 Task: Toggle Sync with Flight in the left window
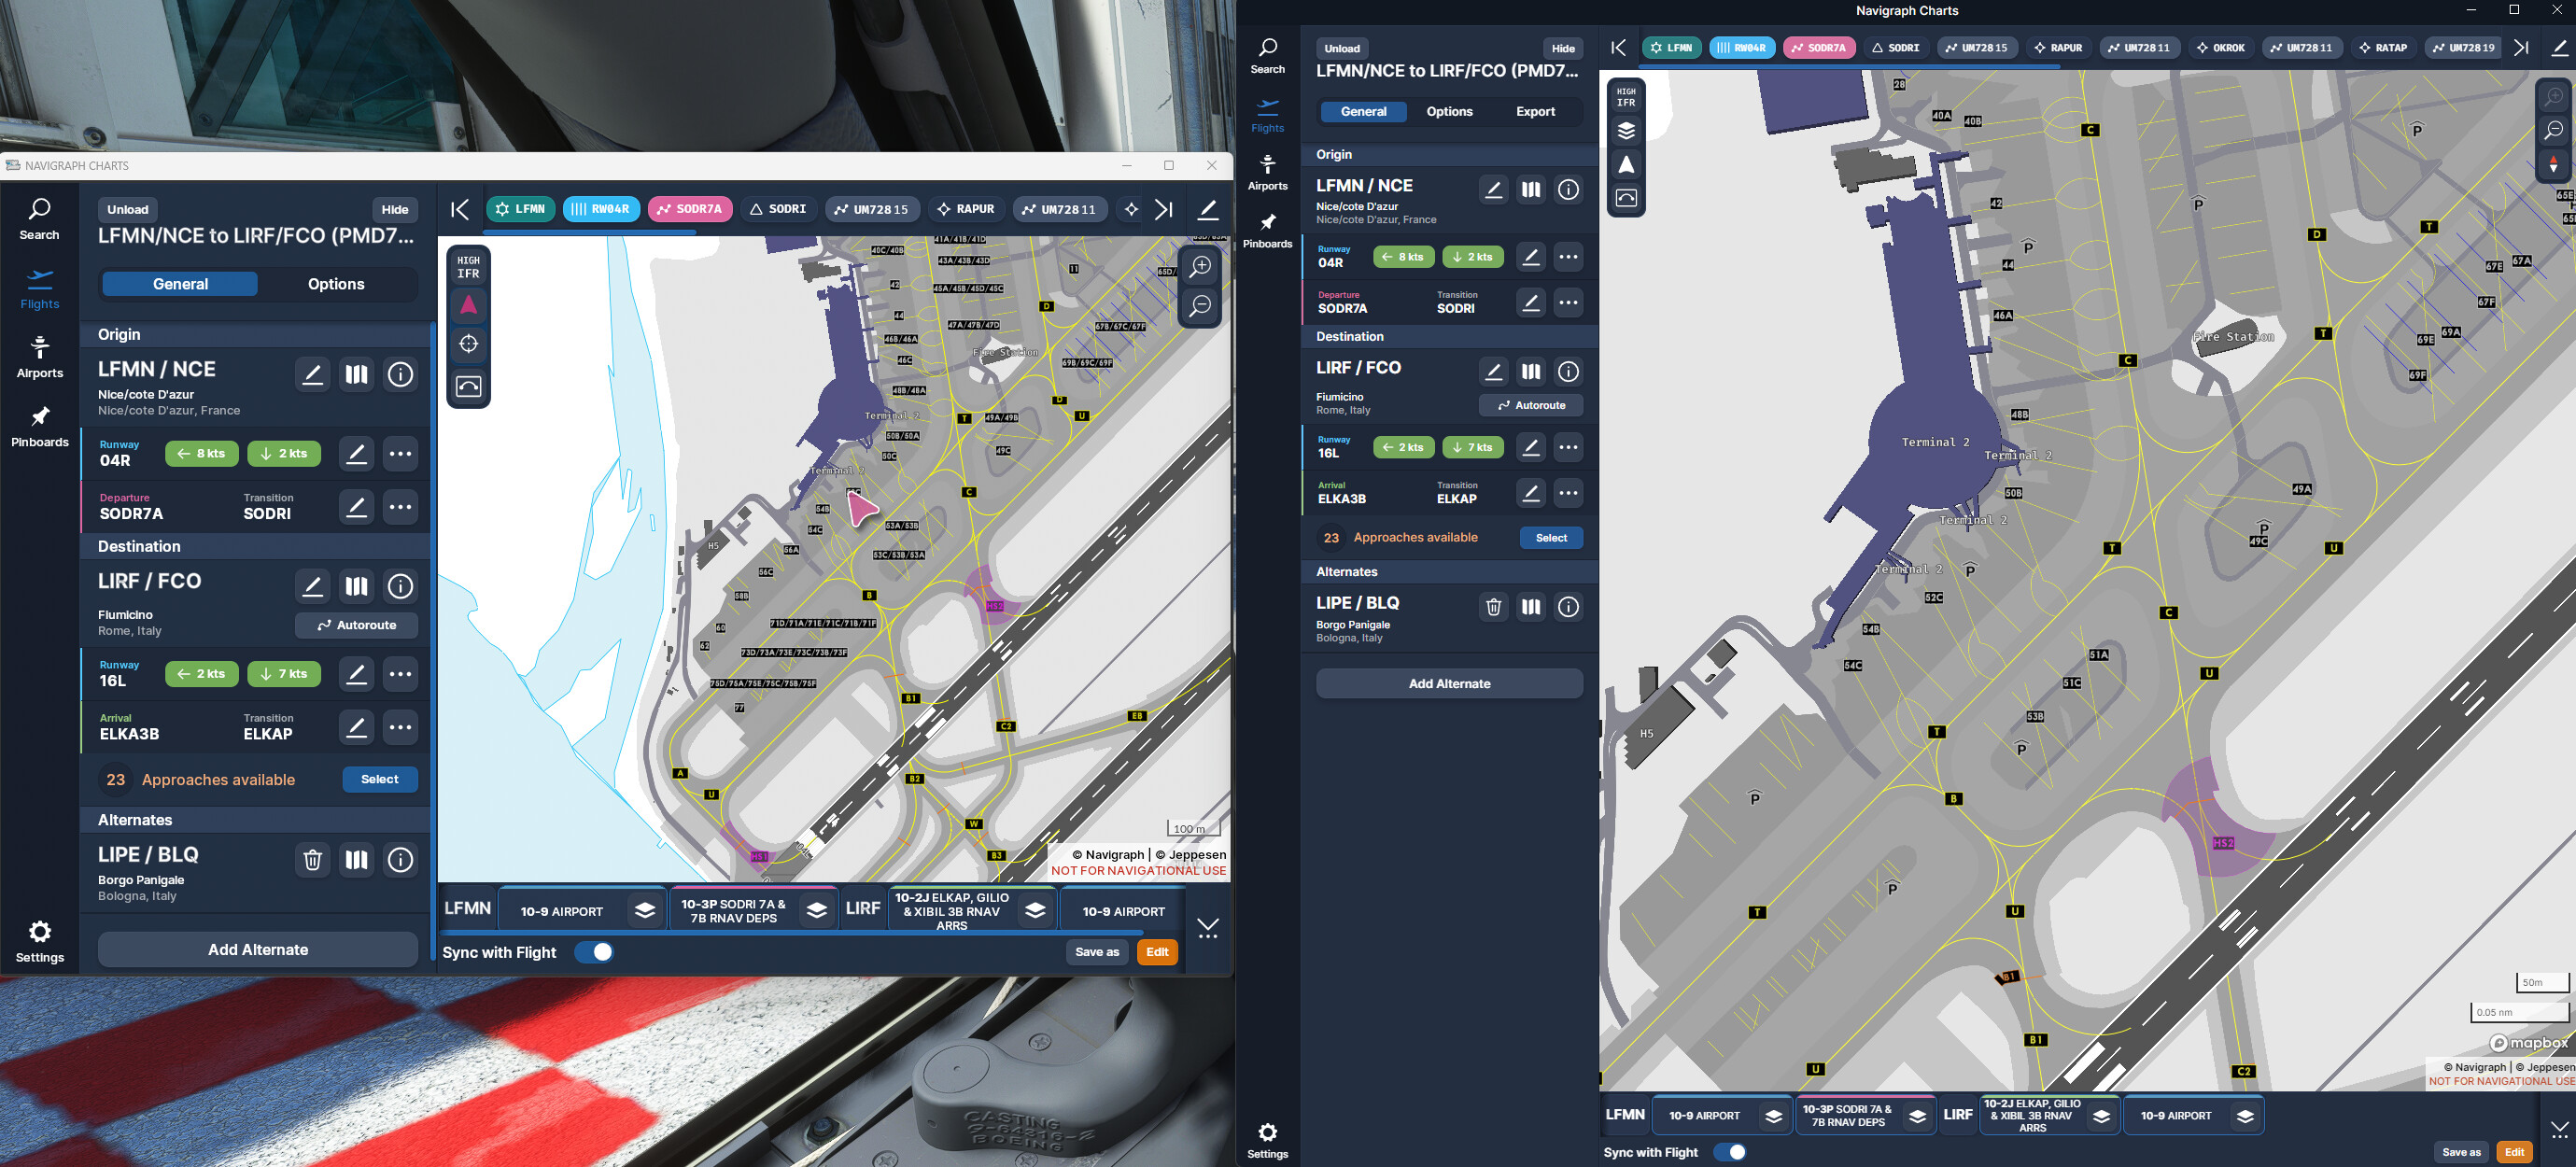pyautogui.click(x=594, y=952)
